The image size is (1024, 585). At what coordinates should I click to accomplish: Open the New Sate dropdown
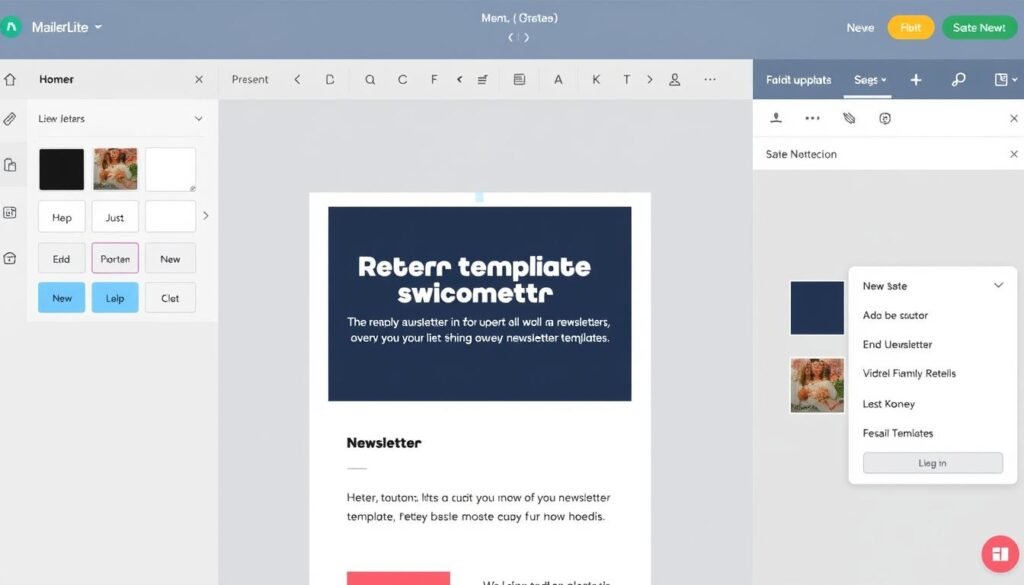(932, 285)
